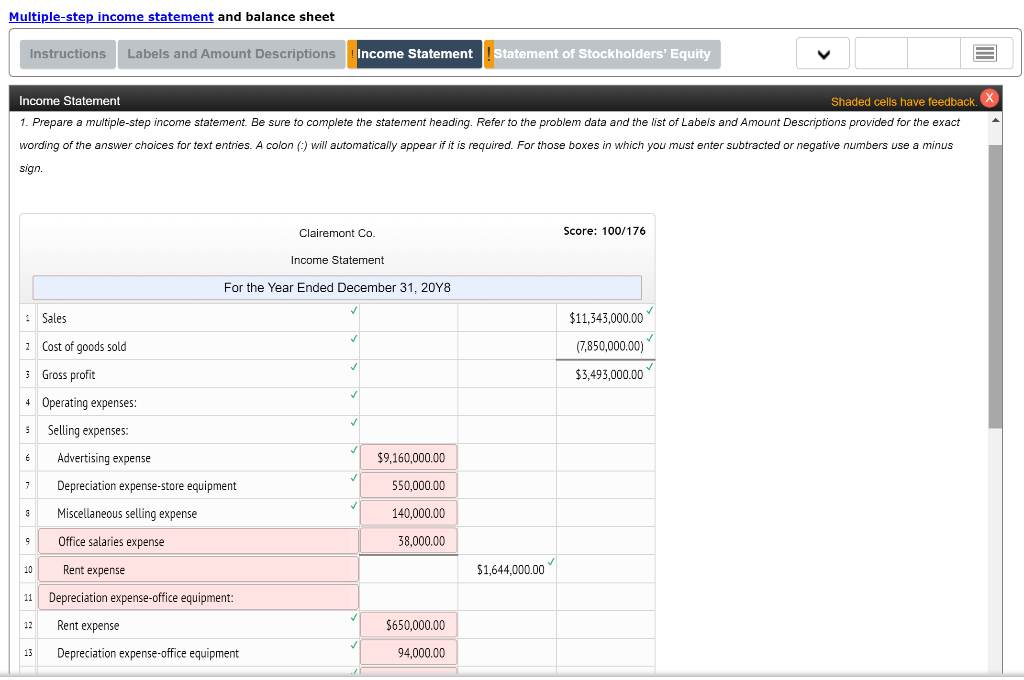
Task: Select the Labels and Amount Descriptions tab
Action: point(231,54)
